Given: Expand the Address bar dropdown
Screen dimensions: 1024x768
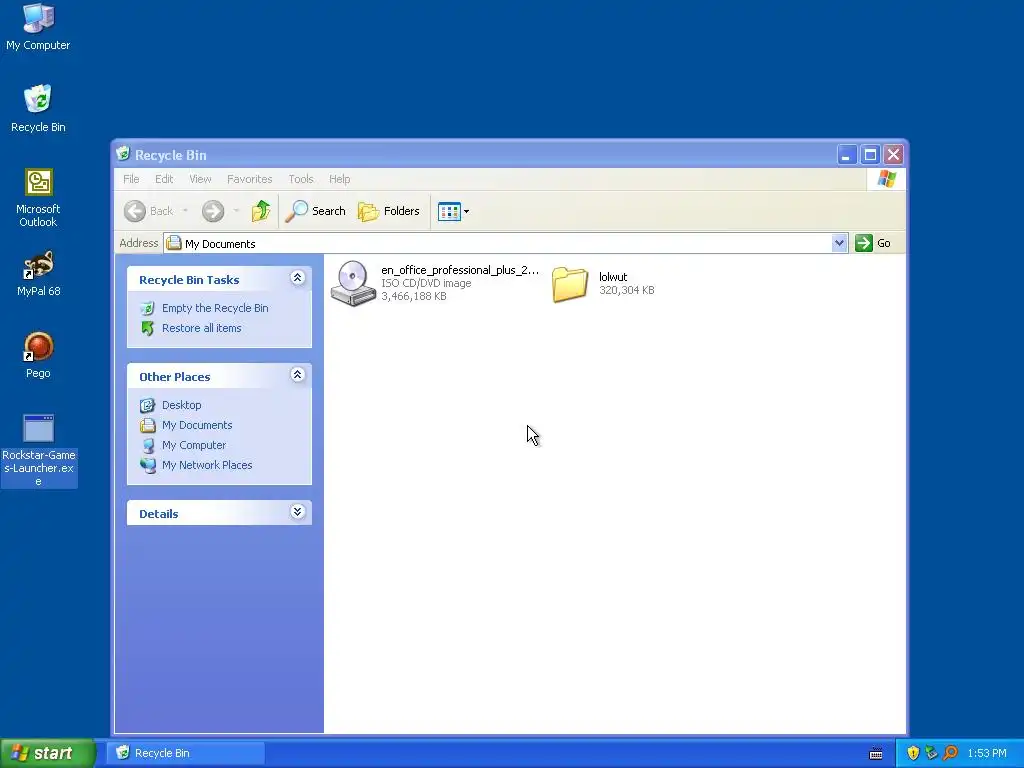Looking at the screenshot, I should pyautogui.click(x=839, y=243).
